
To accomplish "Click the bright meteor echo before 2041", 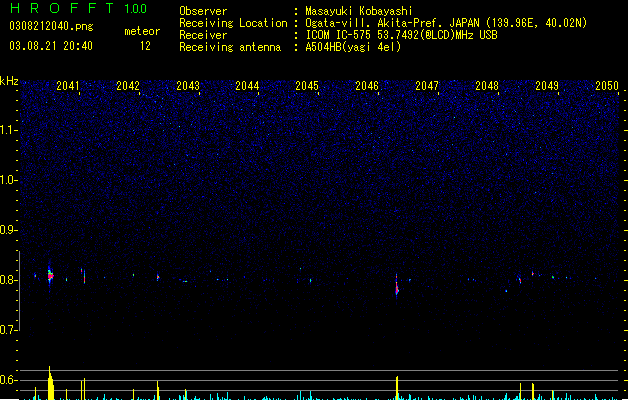I will (50, 275).
